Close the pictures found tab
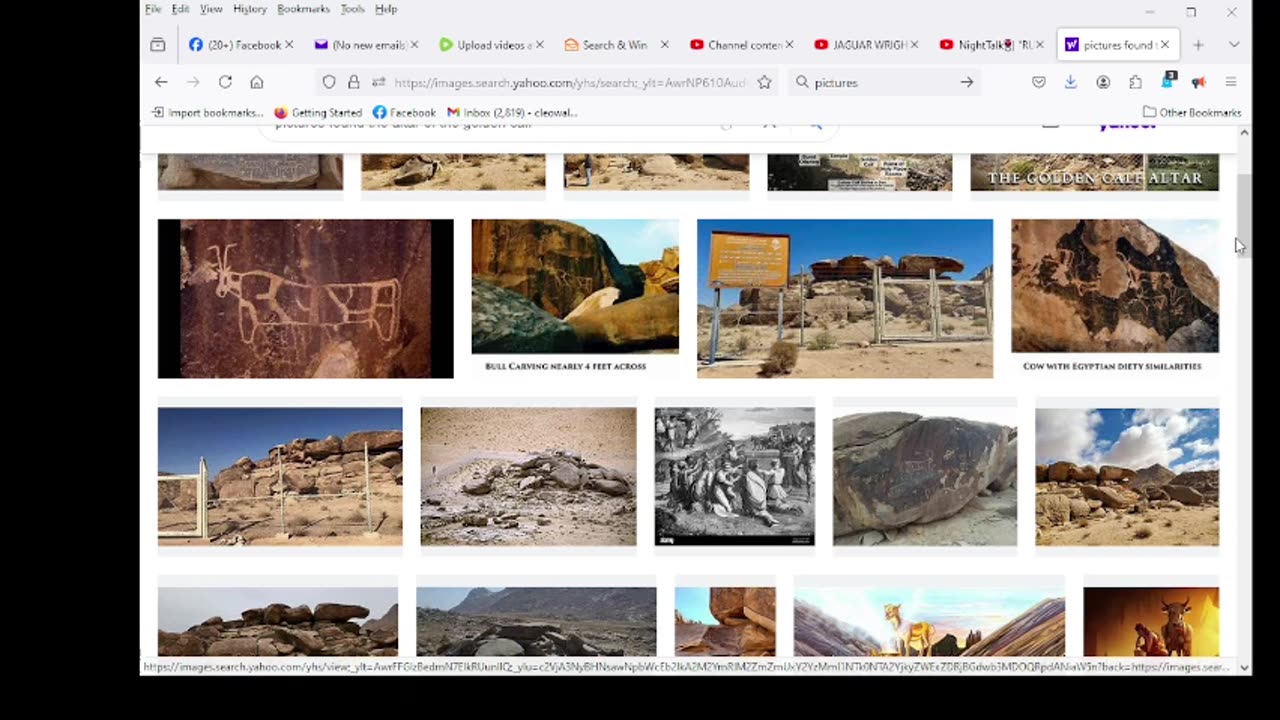This screenshot has height=720, width=1280. coord(1165,45)
